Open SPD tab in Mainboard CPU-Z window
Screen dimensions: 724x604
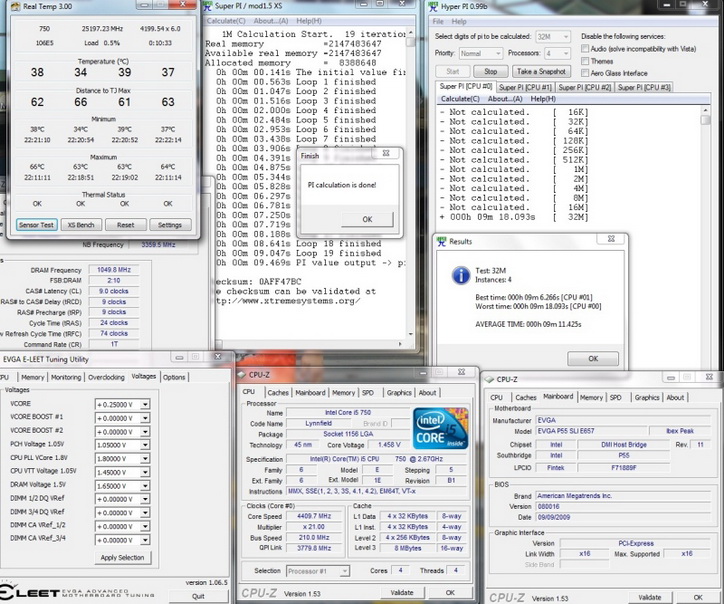pos(615,398)
